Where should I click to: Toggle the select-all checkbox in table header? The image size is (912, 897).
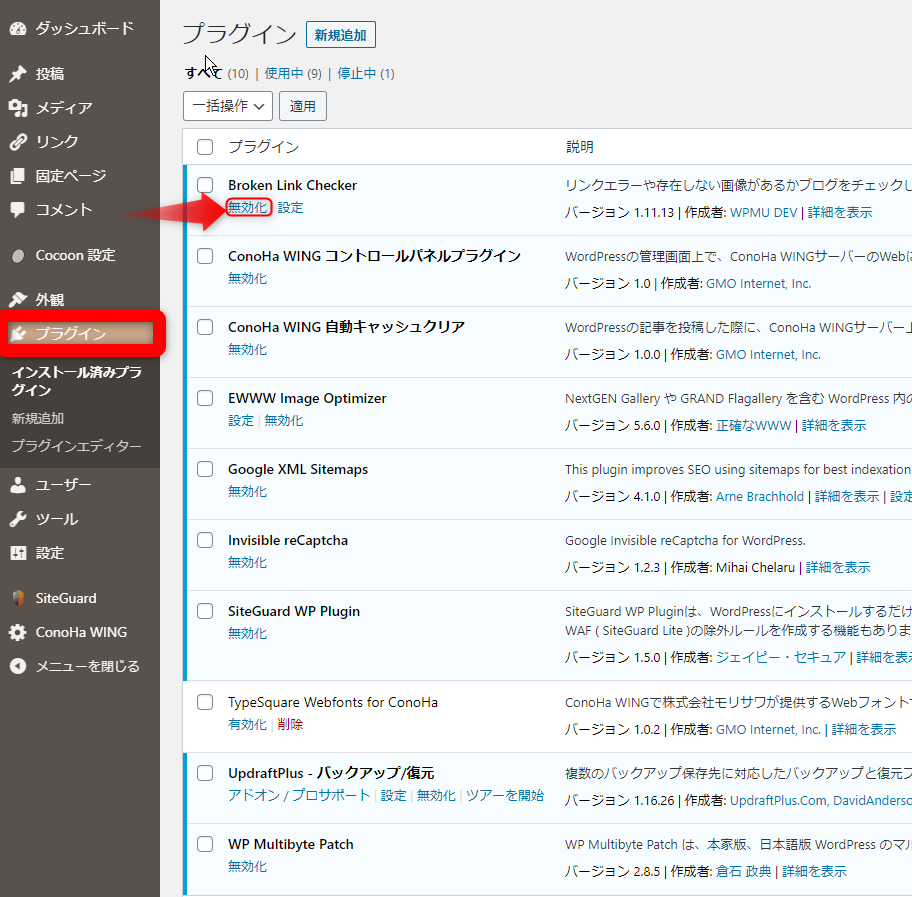pyautogui.click(x=205, y=147)
